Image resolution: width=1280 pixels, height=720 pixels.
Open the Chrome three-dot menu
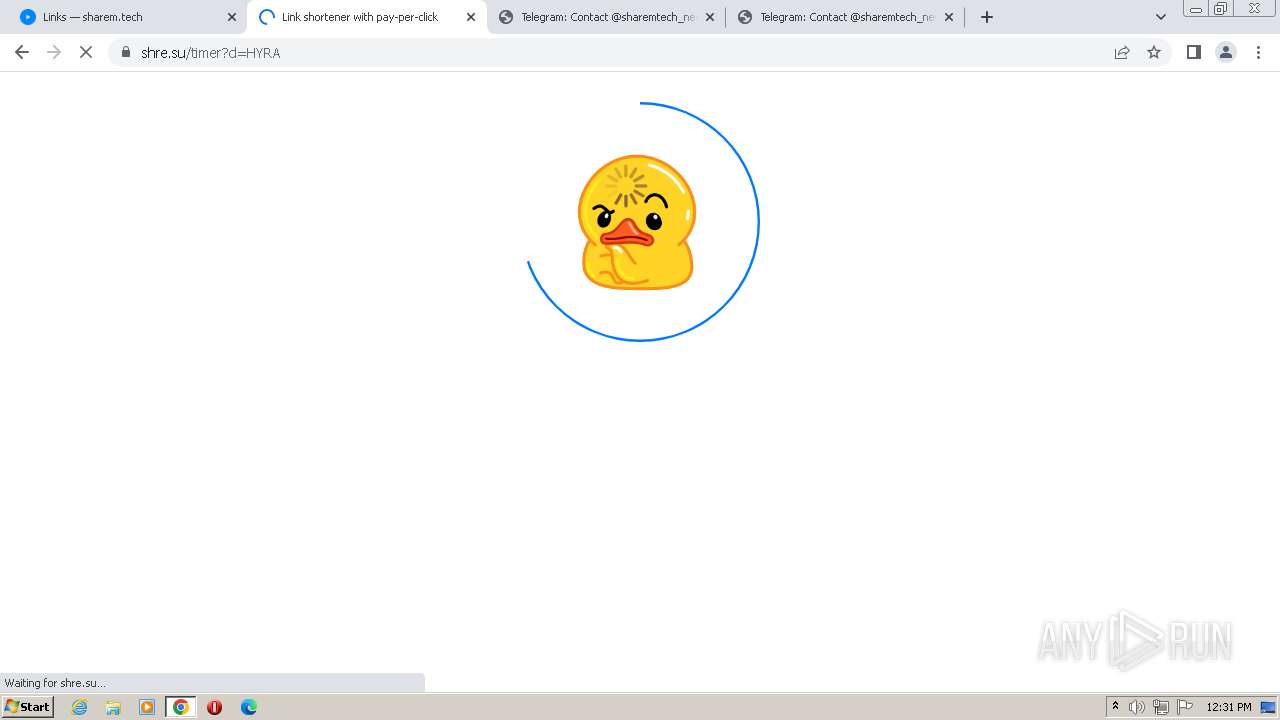point(1258,52)
